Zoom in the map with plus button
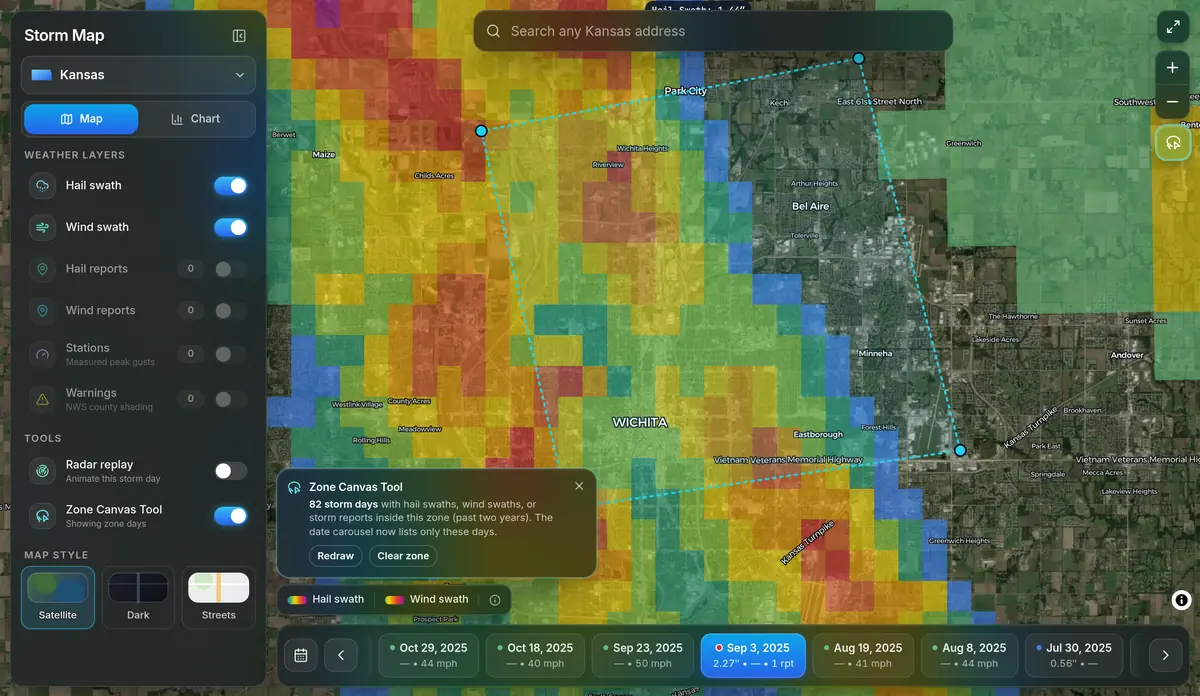Image resolution: width=1200 pixels, height=696 pixels. (1172, 68)
